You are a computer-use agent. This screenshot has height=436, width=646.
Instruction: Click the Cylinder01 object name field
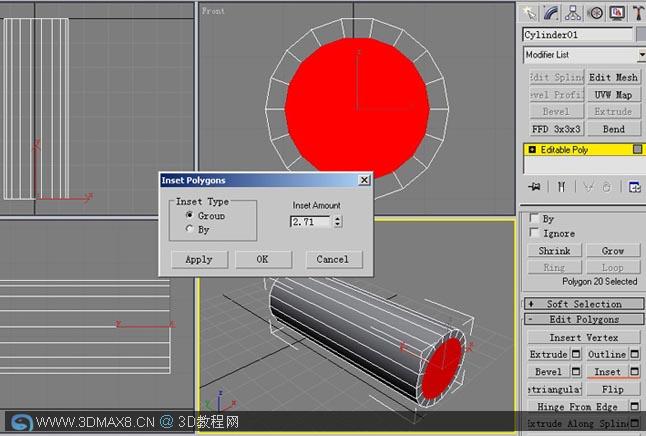577,35
